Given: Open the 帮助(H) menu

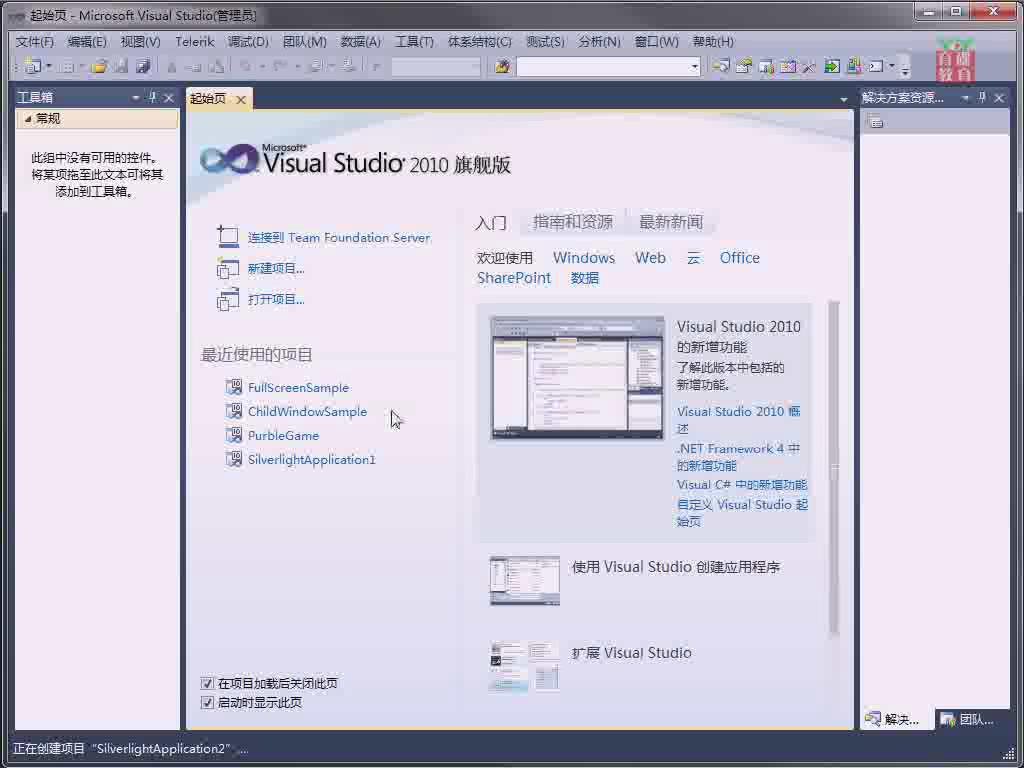Looking at the screenshot, I should point(713,42).
